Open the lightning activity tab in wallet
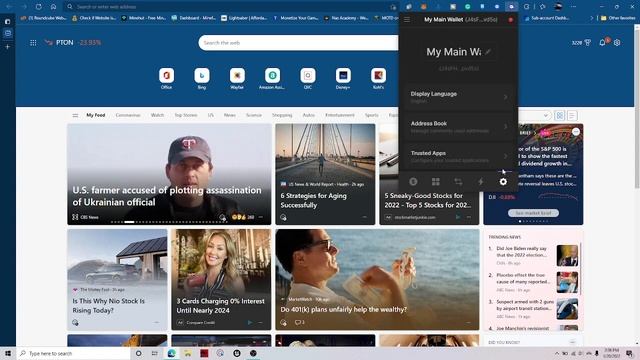The image size is (640, 360). click(x=480, y=182)
